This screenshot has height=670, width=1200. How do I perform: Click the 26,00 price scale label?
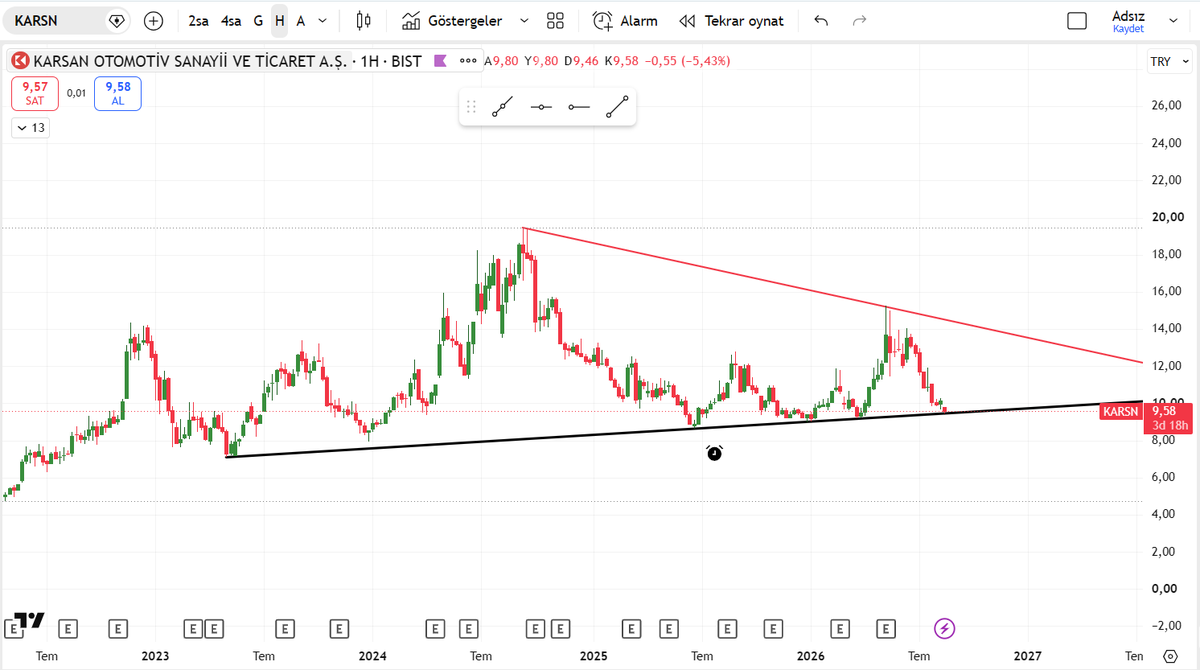[x=1169, y=105]
